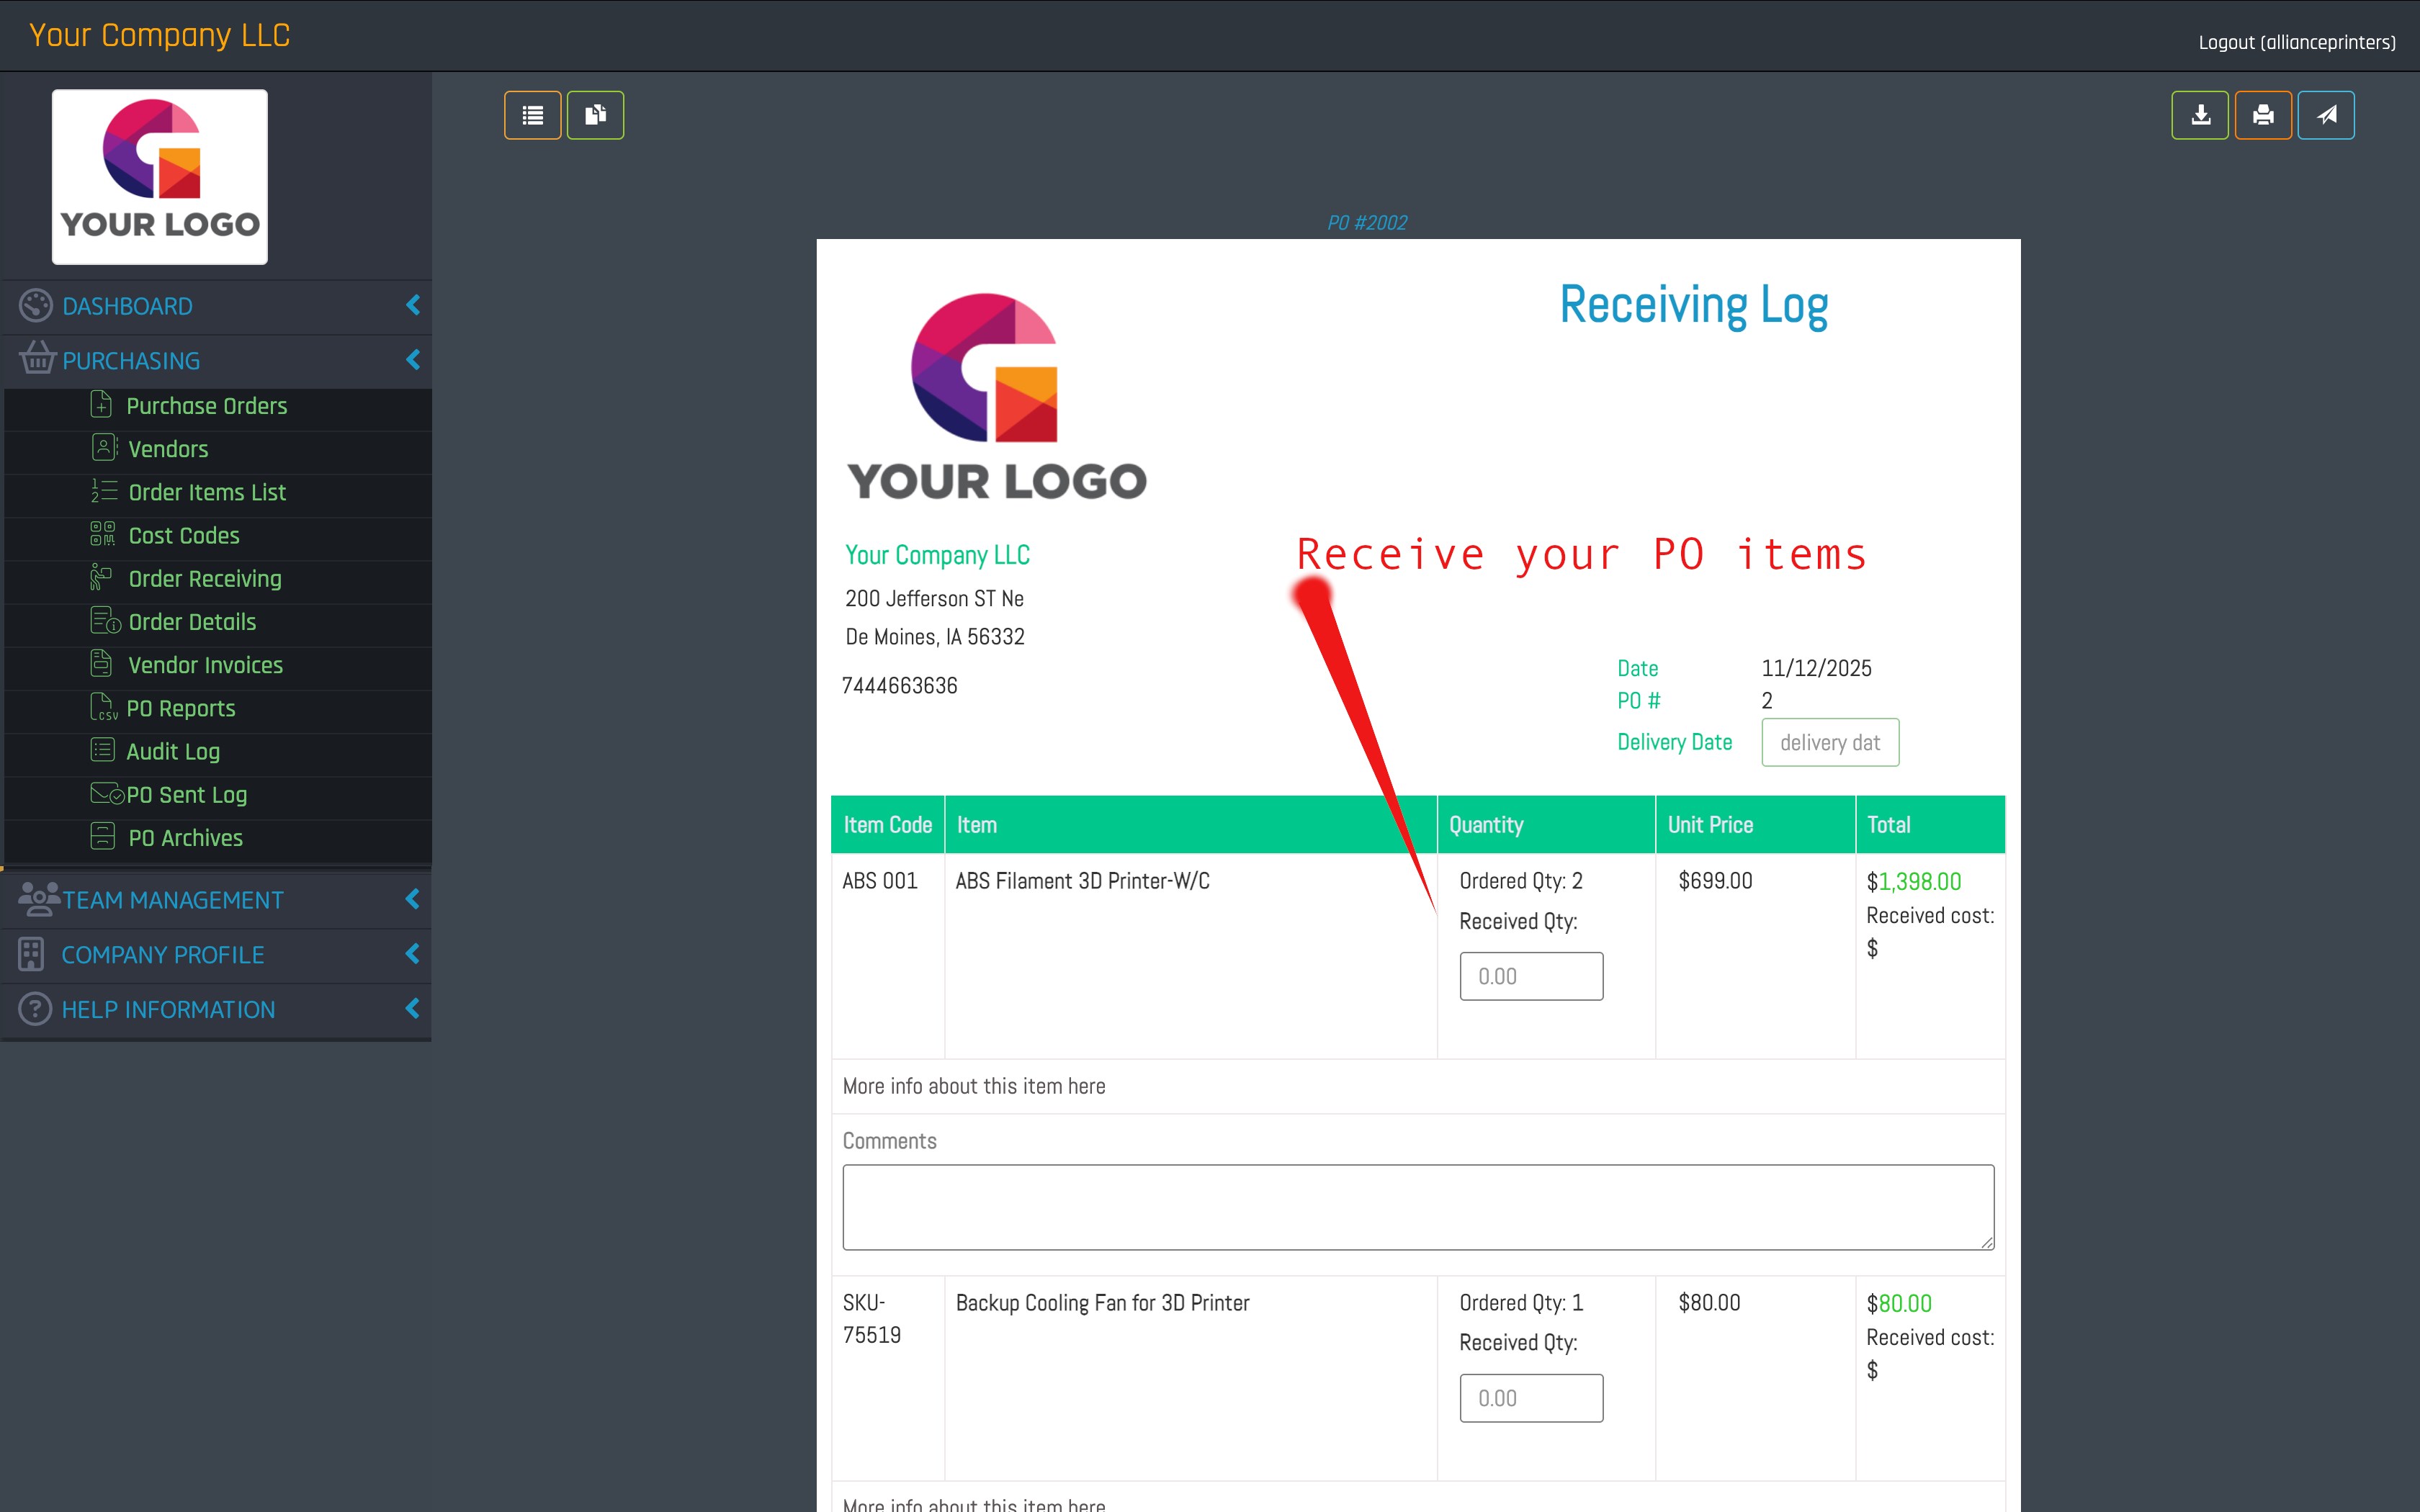Expand the Team Management section chevron
Screen dimensions: 2420x1512
pyautogui.click(x=412, y=899)
